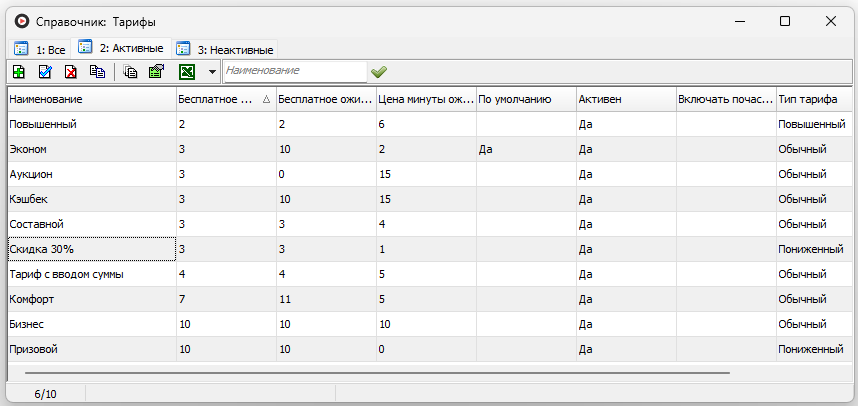Click the Бесплатное column header with sort arrow

(x=226, y=100)
